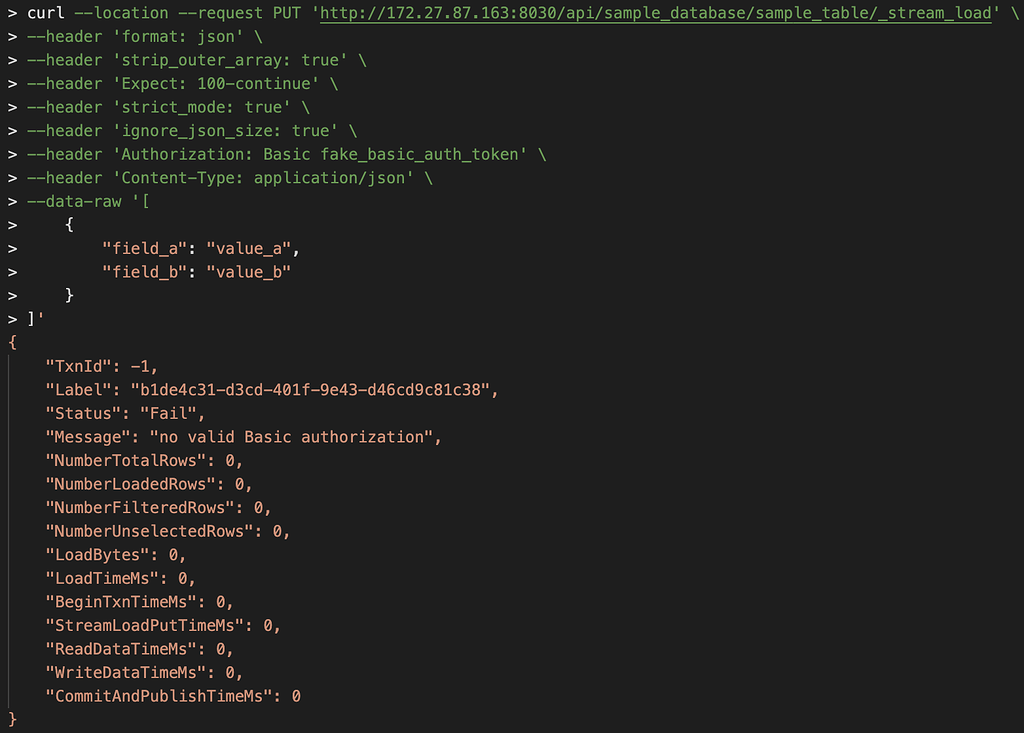Click the strict_mode header value
The image size is (1024, 733).
point(263,107)
